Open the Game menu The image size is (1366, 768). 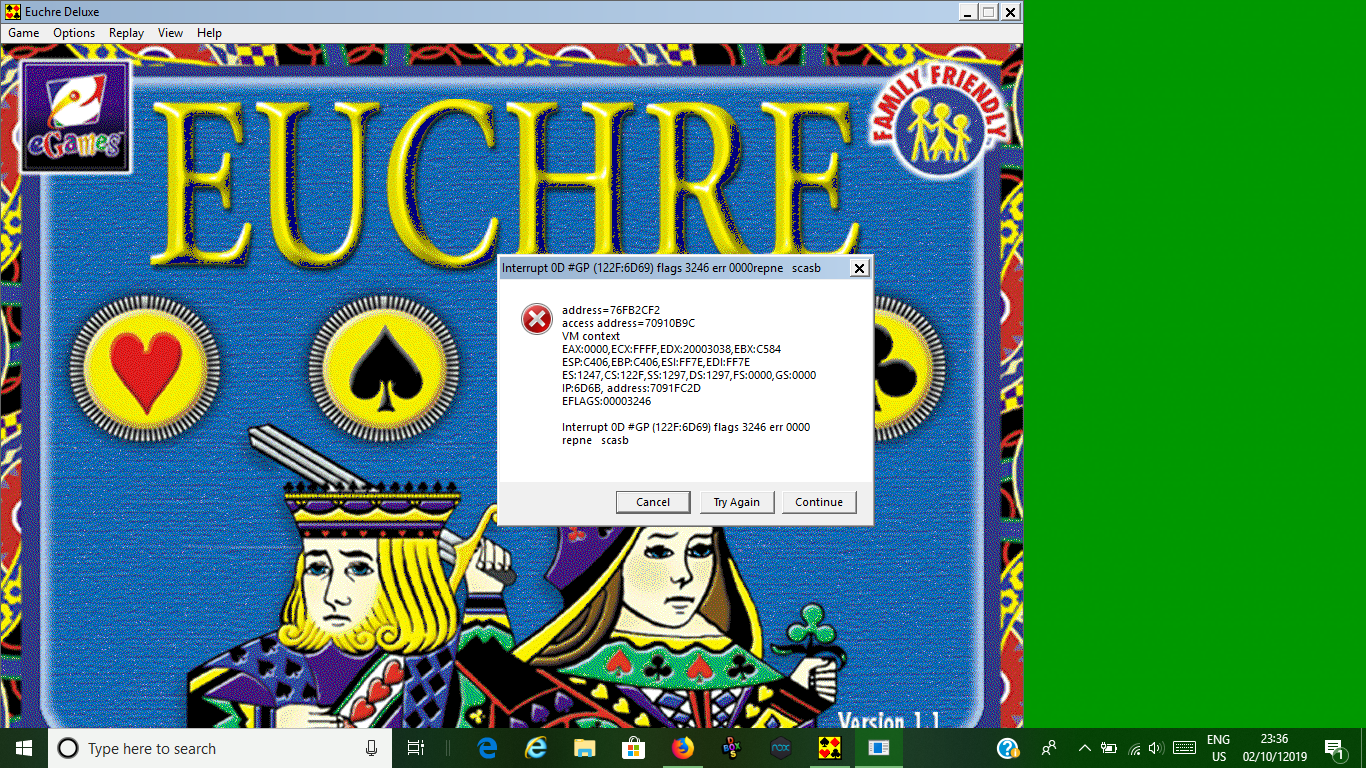[24, 33]
